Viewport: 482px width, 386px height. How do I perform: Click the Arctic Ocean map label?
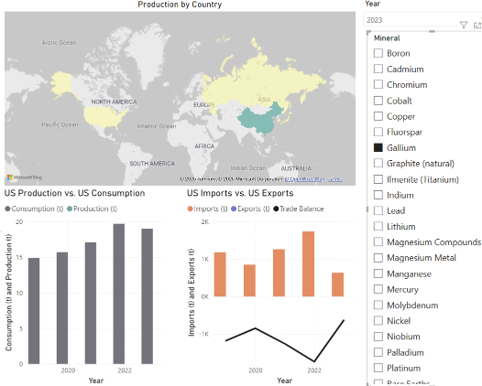click(x=59, y=43)
